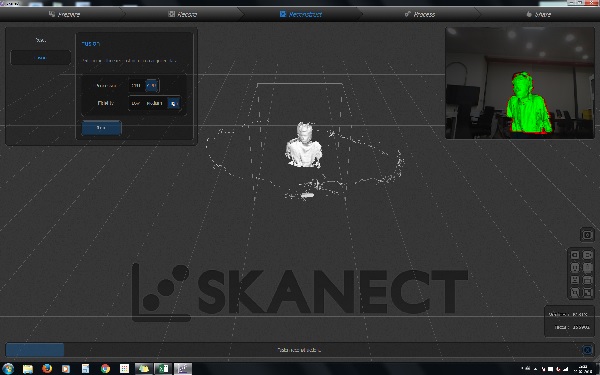Click the live camera preview thumbnail

click(x=520, y=83)
